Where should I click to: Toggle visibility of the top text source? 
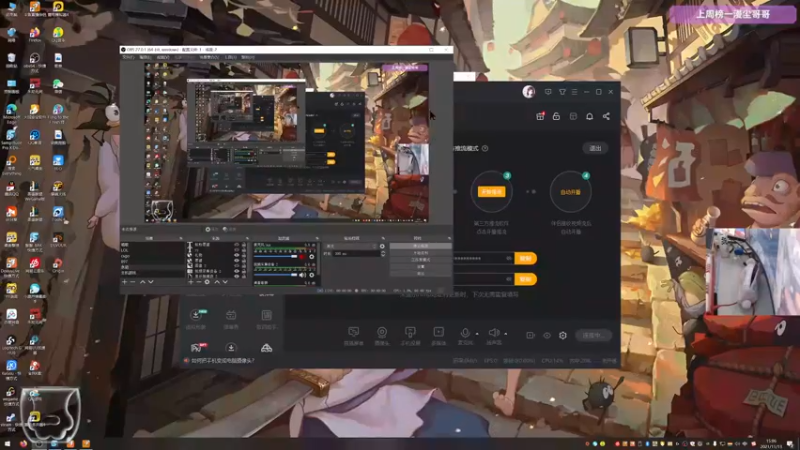(x=236, y=245)
